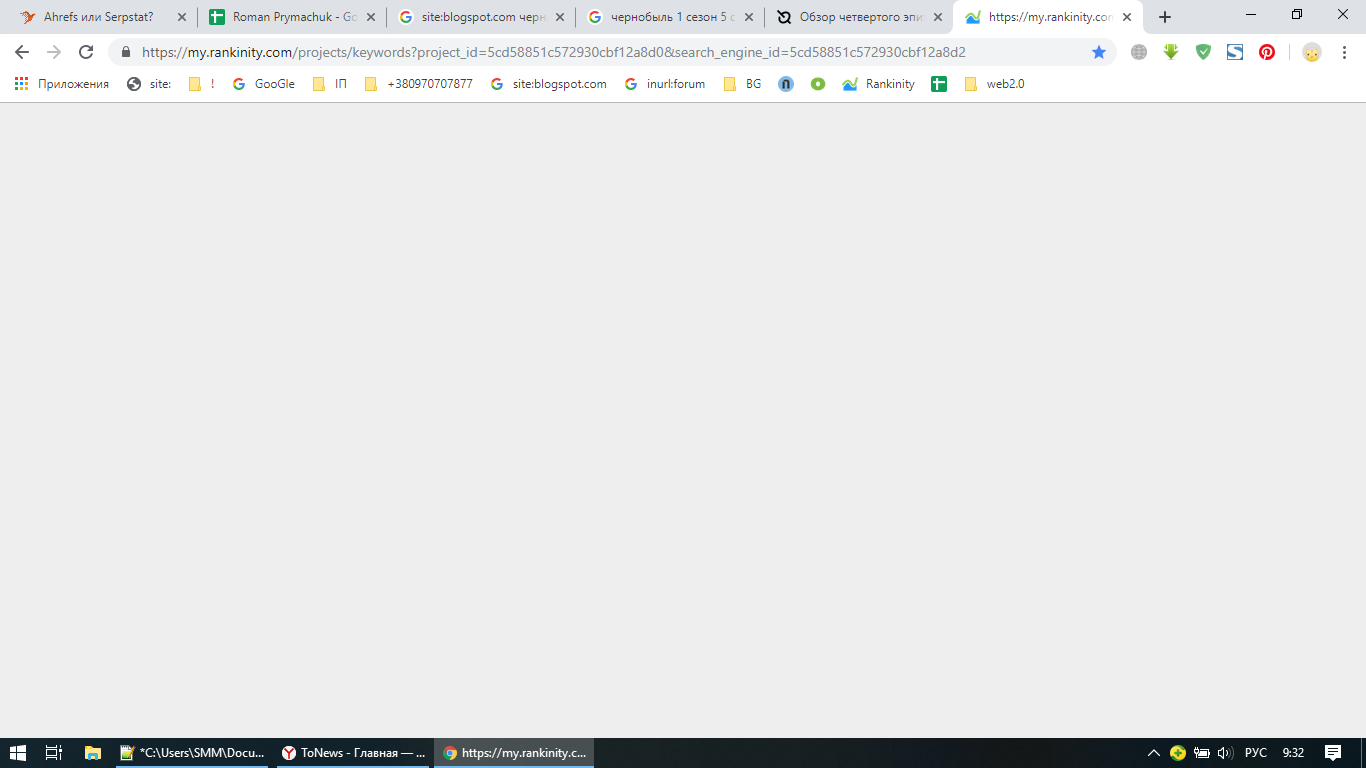Viewport: 1366px width, 768px height.
Task: Open a new browser tab
Action: coord(1165,17)
